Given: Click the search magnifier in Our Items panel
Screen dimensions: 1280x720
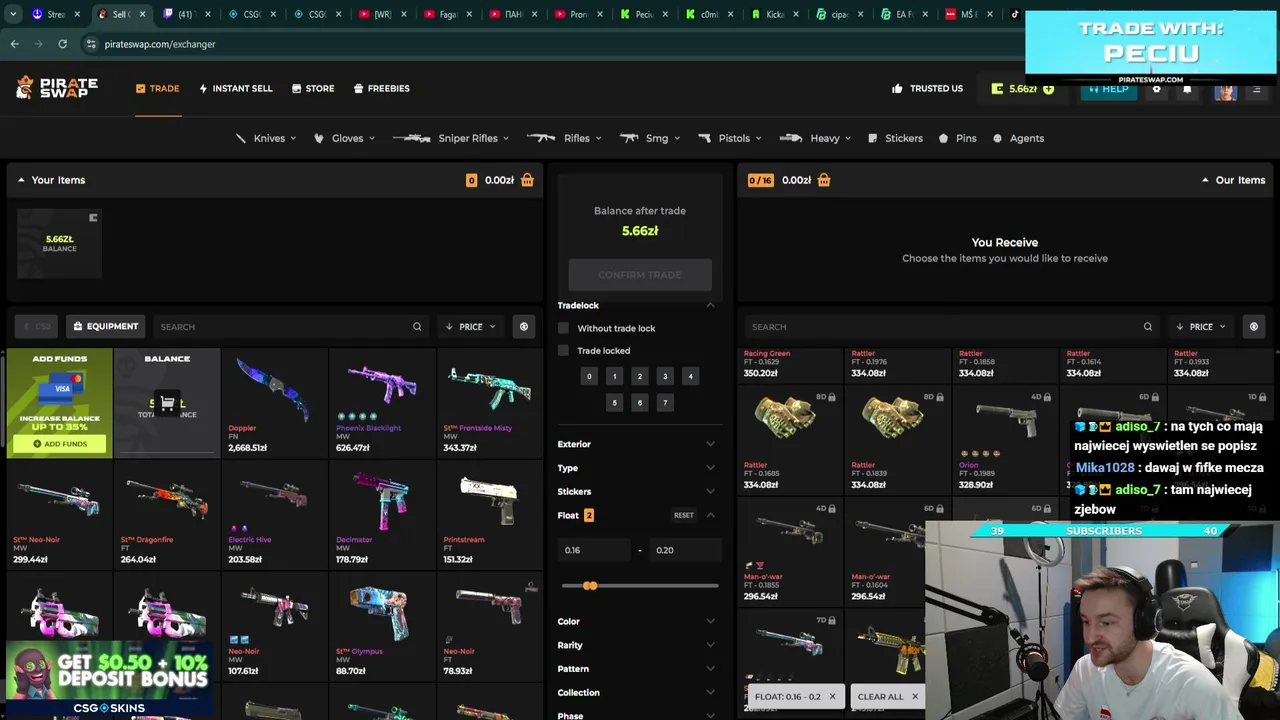Looking at the screenshot, I should pyautogui.click(x=1148, y=327).
